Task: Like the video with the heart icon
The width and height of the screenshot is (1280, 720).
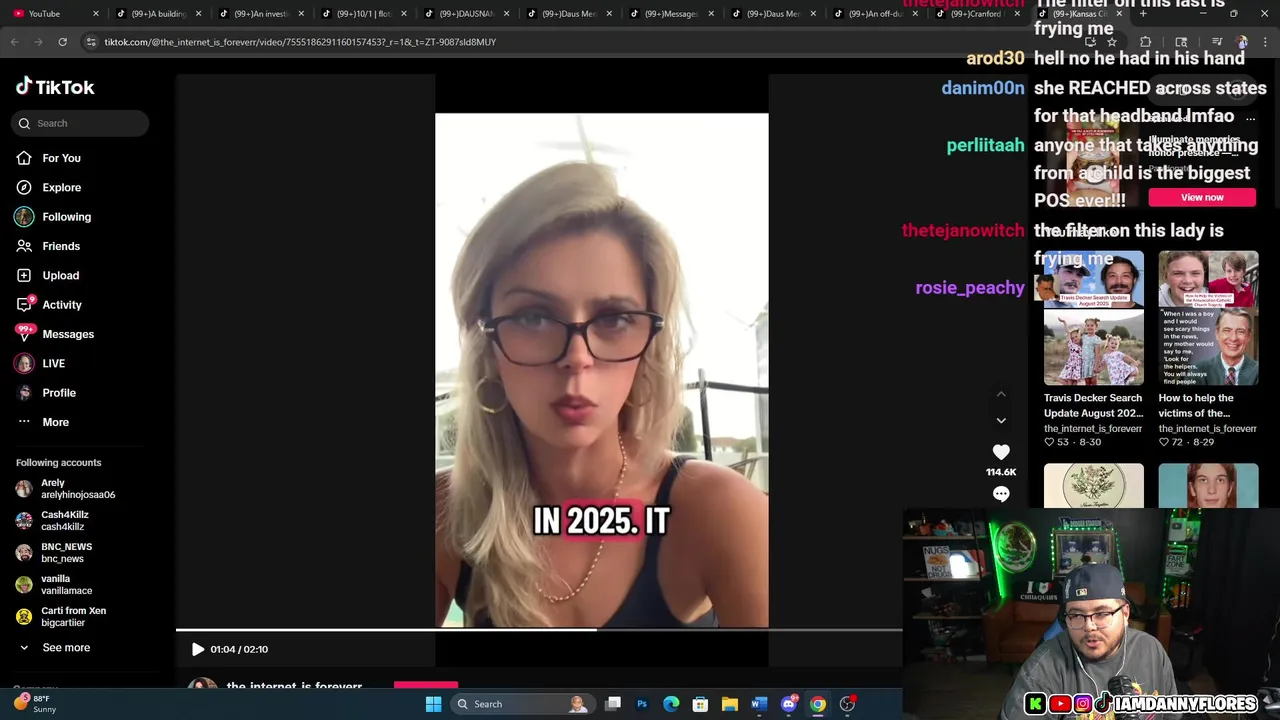Action: pyautogui.click(x=1001, y=452)
